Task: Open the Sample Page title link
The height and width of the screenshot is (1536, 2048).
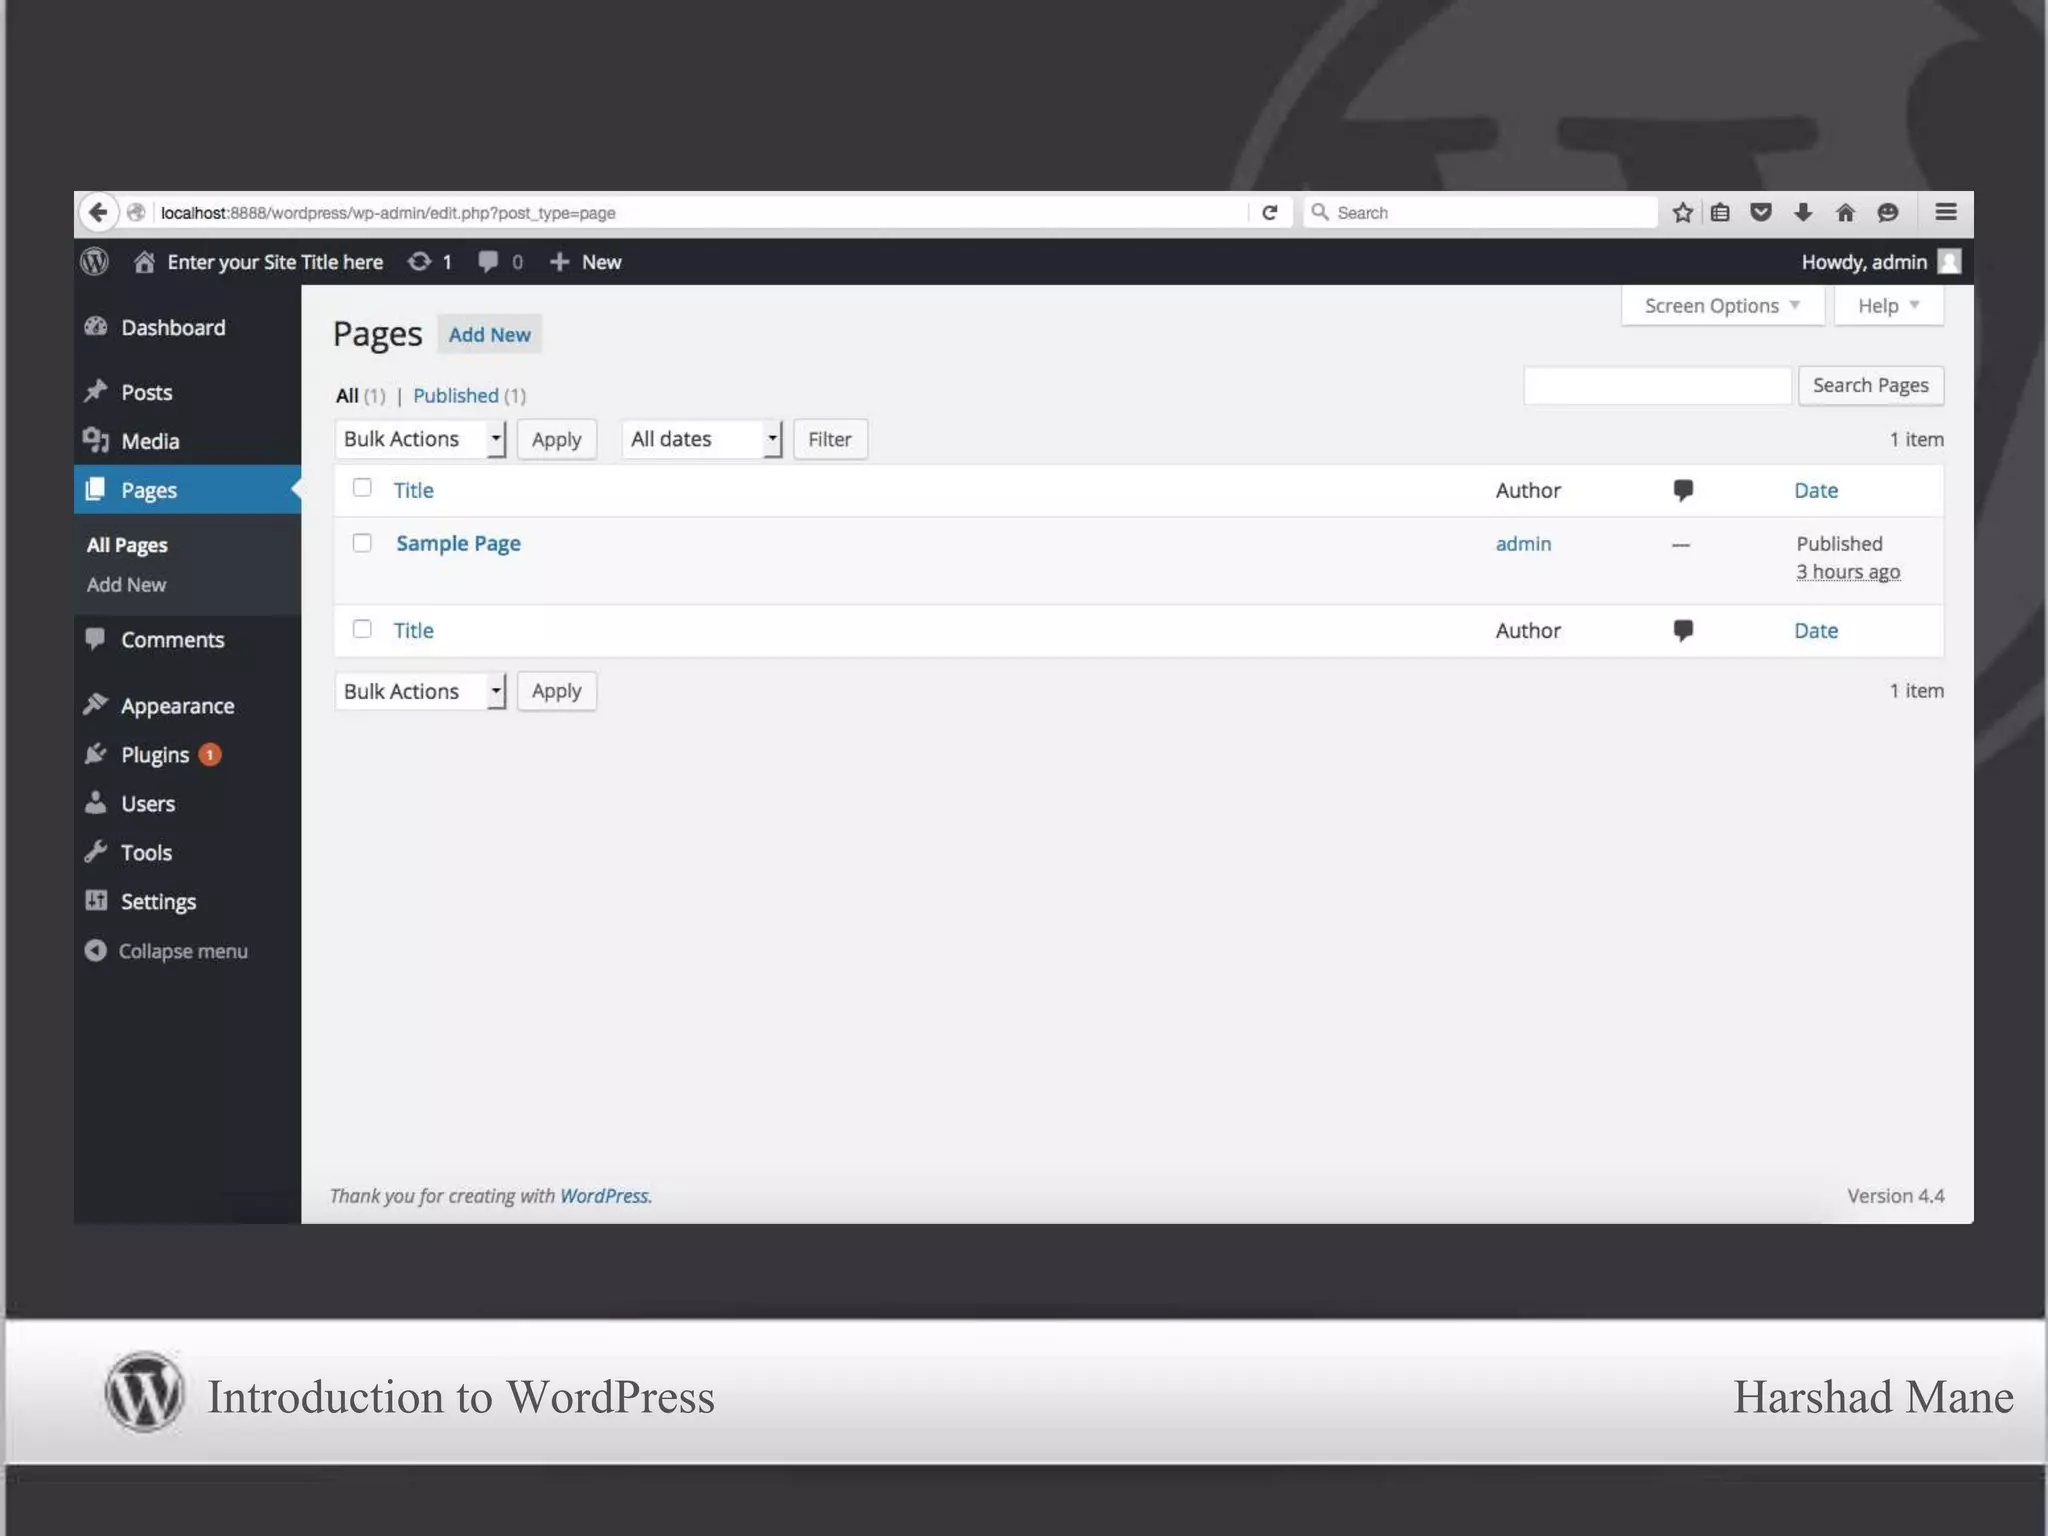Action: (458, 543)
